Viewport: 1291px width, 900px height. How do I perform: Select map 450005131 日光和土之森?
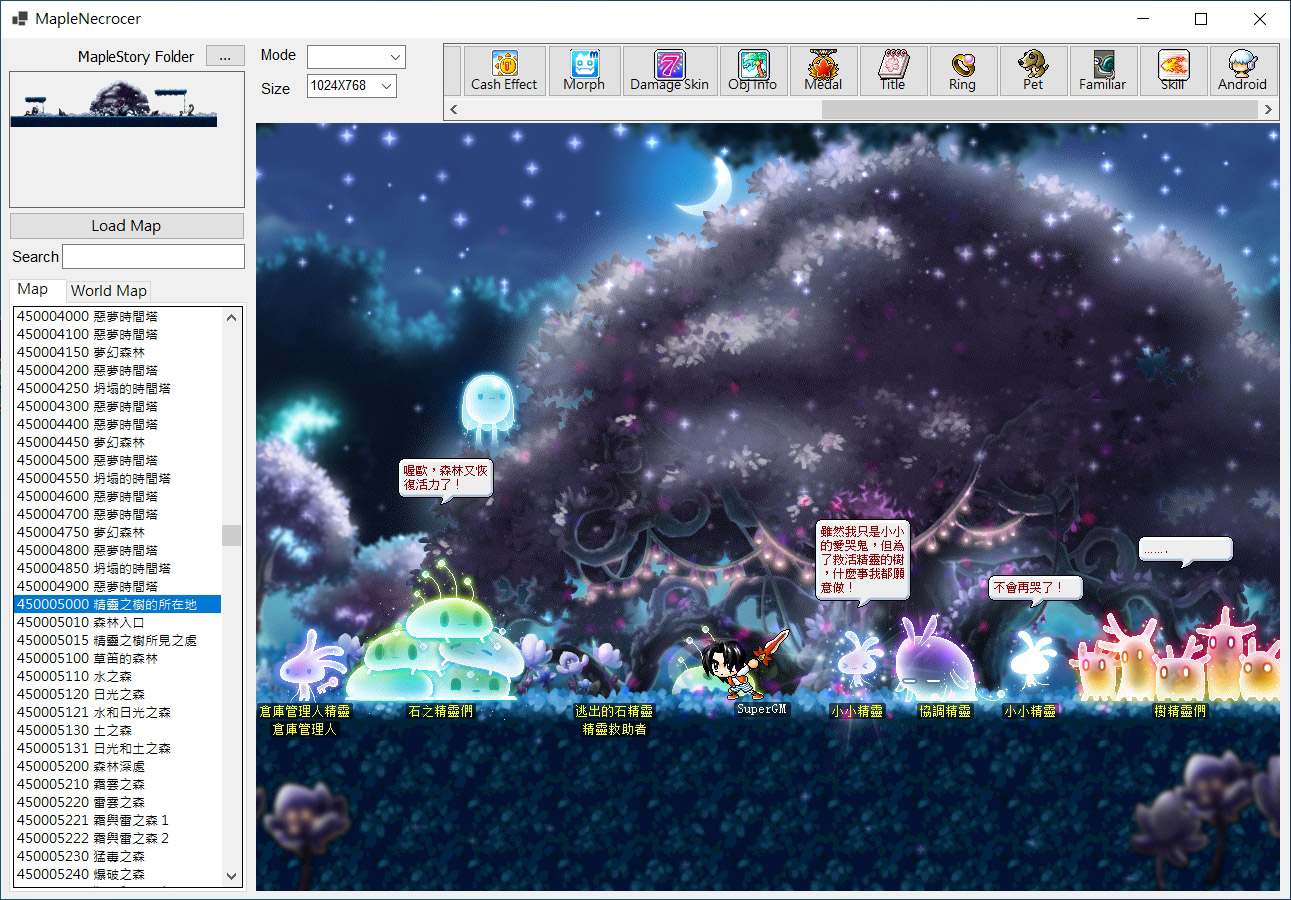click(117, 748)
